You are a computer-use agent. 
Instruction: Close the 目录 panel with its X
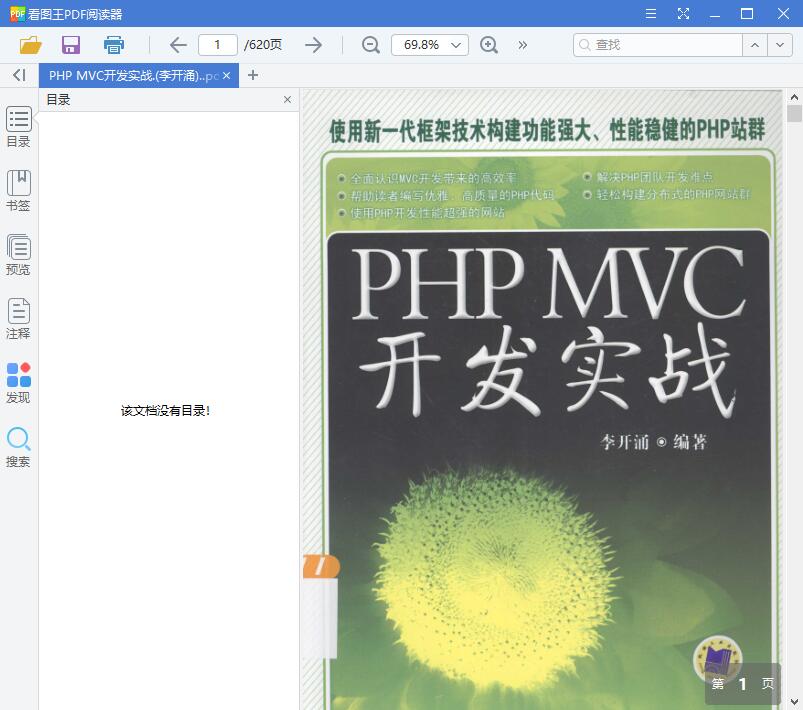[x=287, y=99]
